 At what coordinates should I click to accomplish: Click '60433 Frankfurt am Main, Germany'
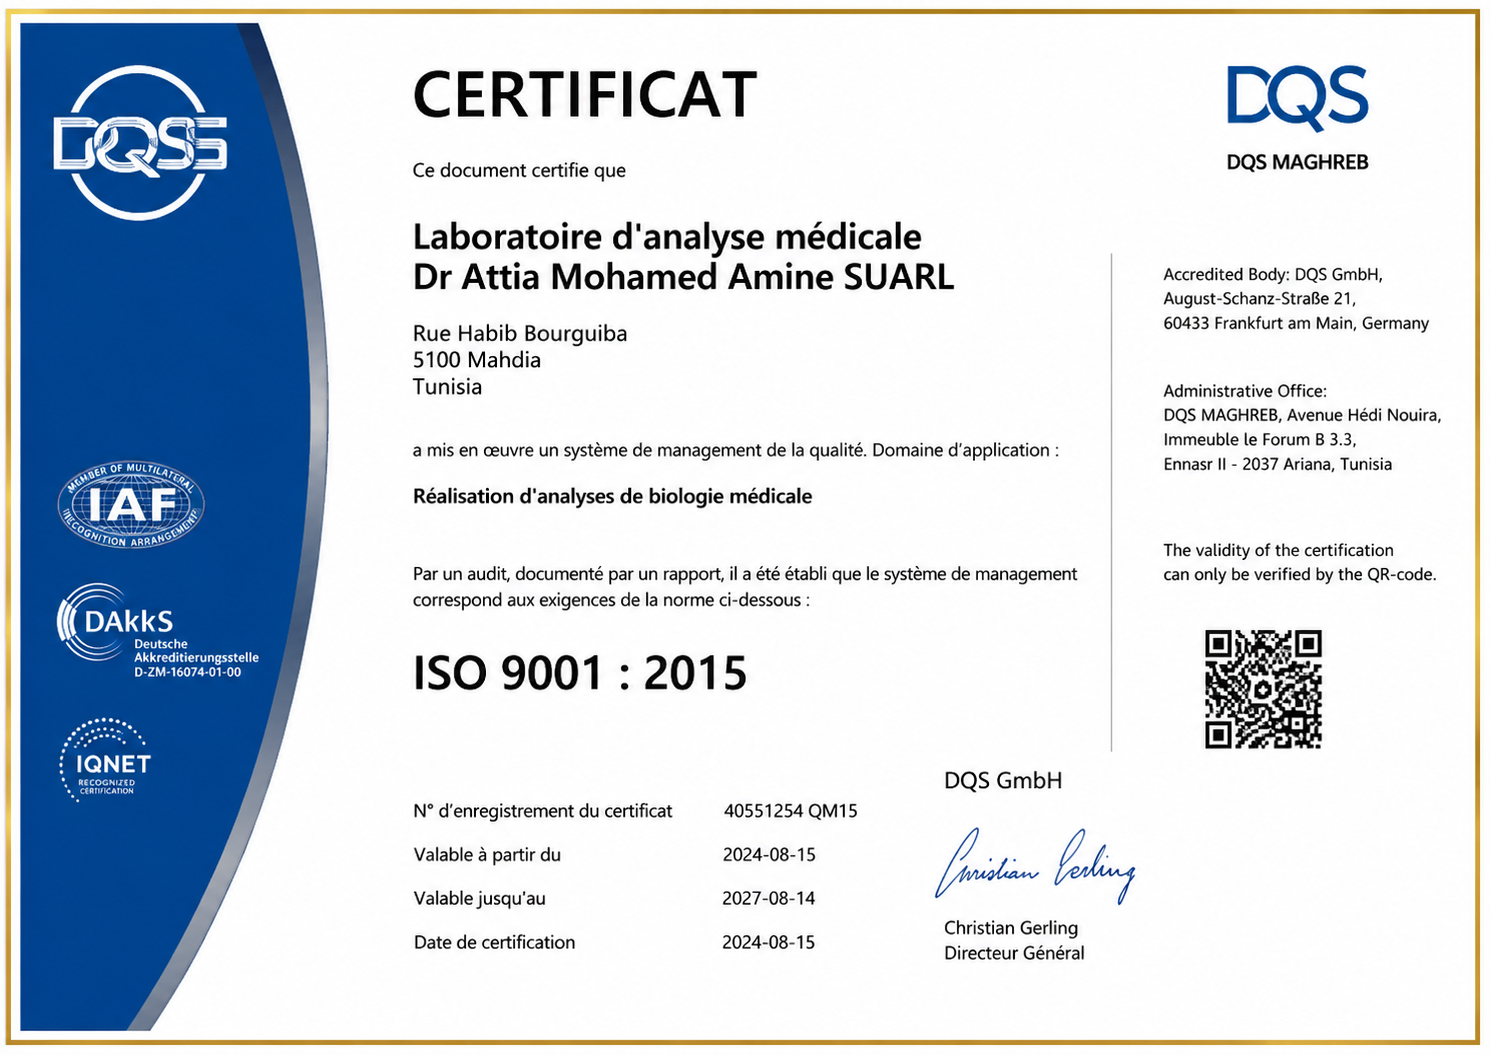[1296, 324]
